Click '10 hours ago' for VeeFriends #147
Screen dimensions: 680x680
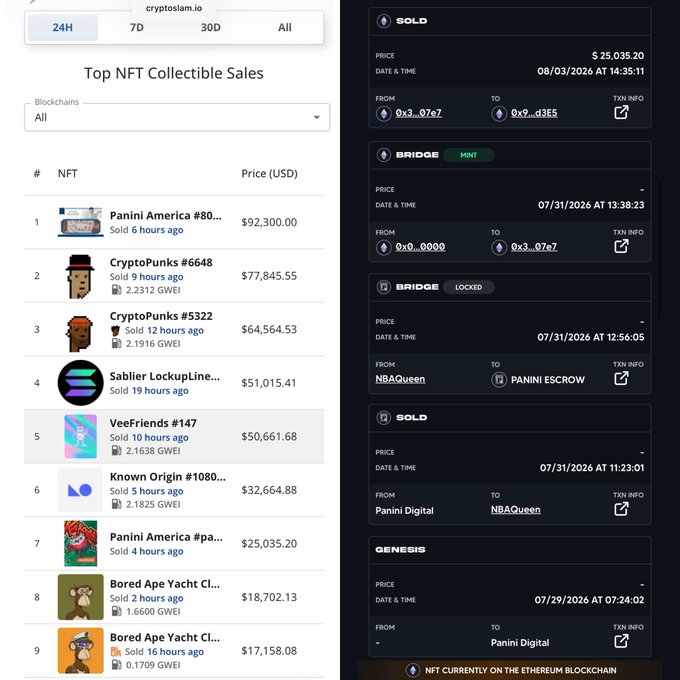pos(160,438)
